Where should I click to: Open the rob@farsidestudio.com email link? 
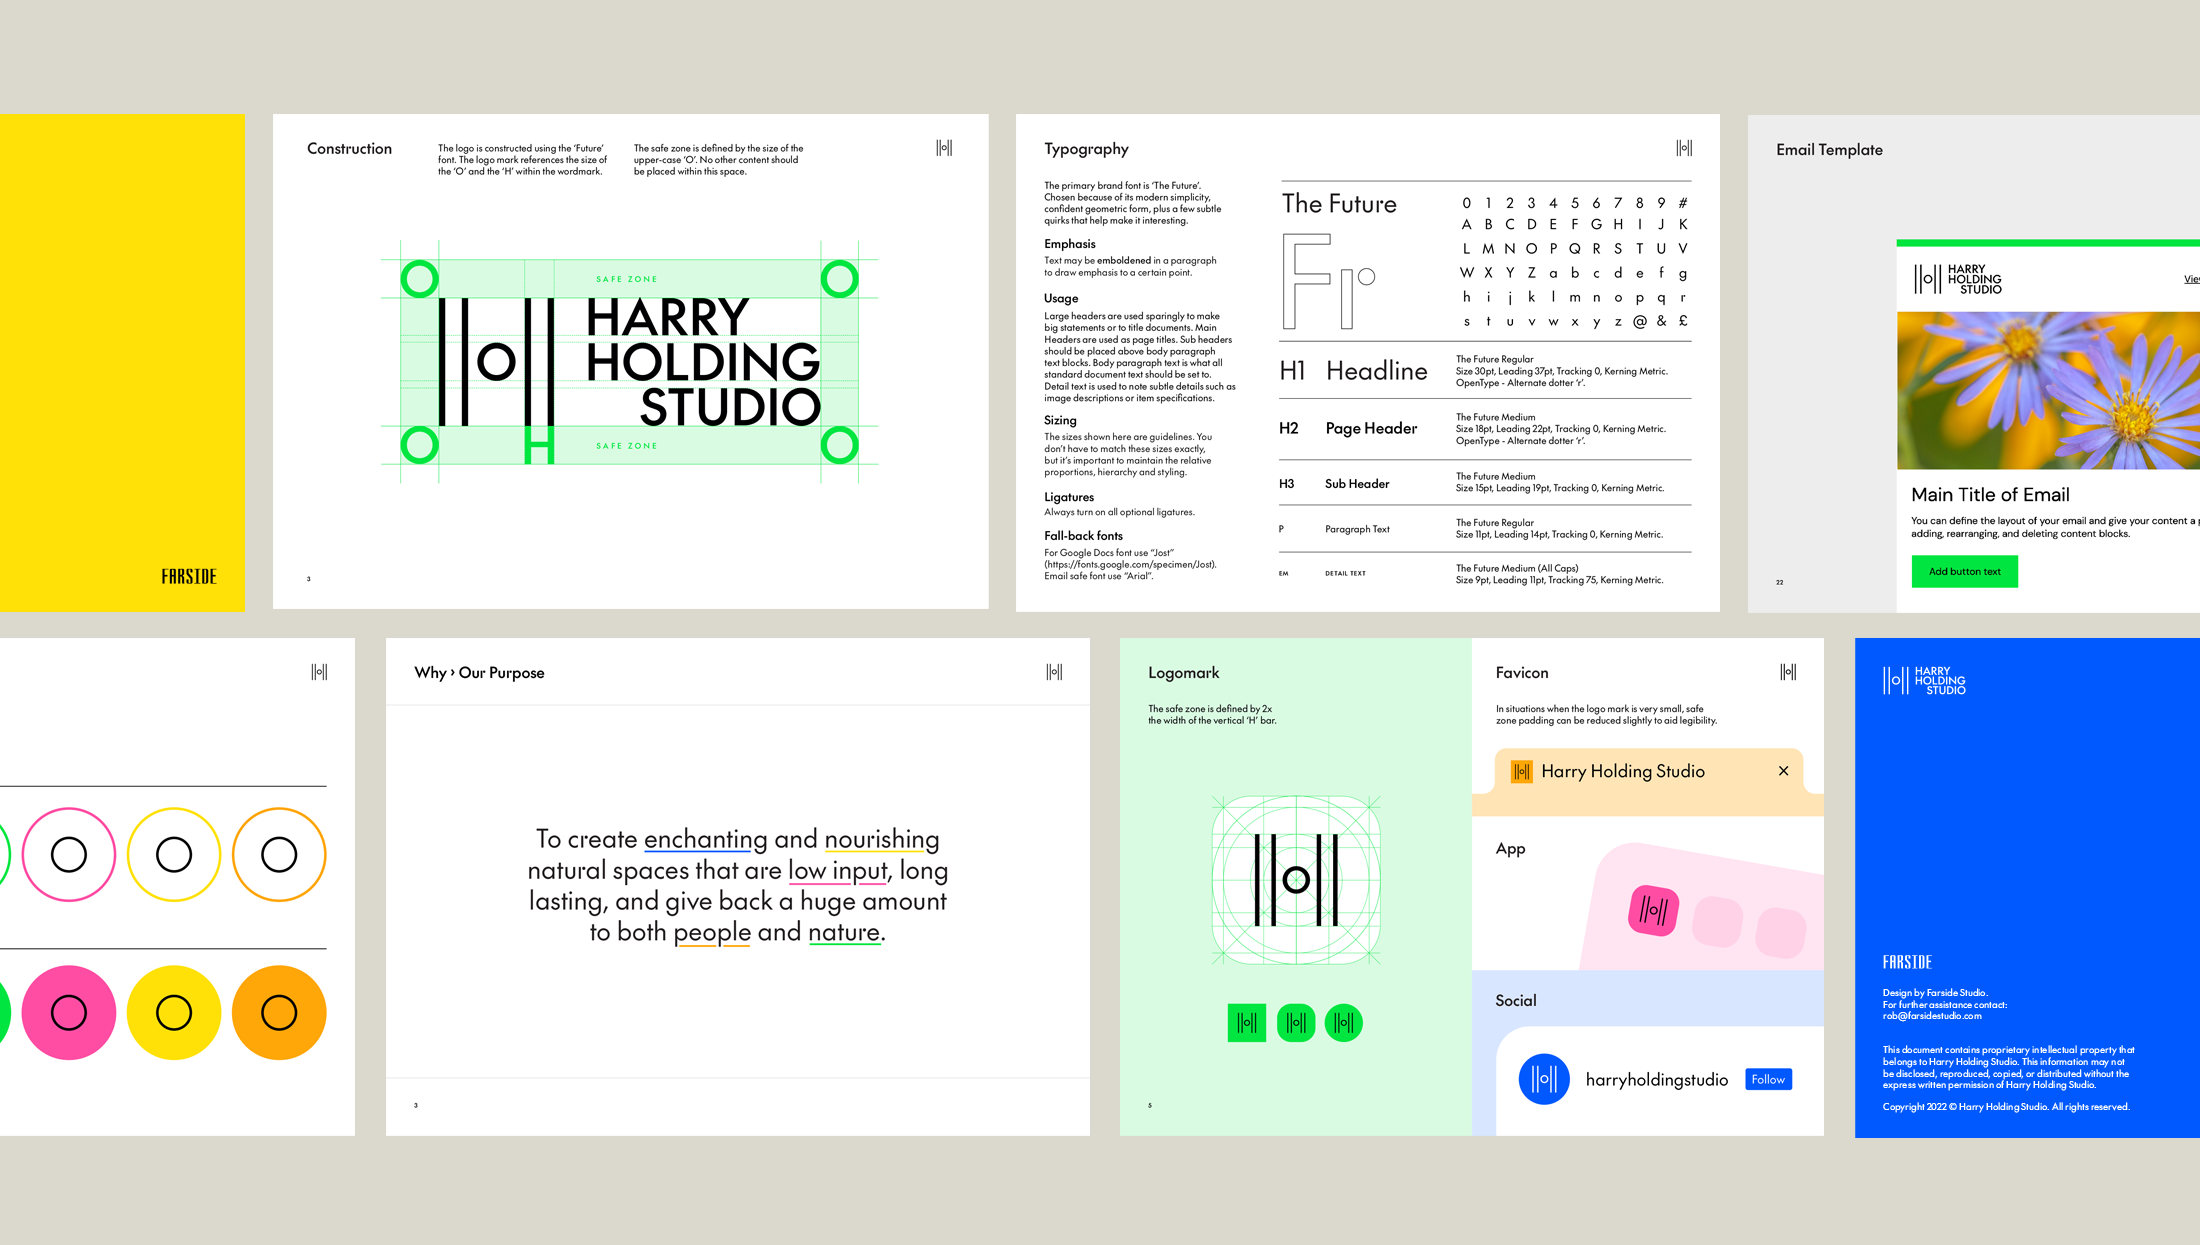pos(1932,1016)
